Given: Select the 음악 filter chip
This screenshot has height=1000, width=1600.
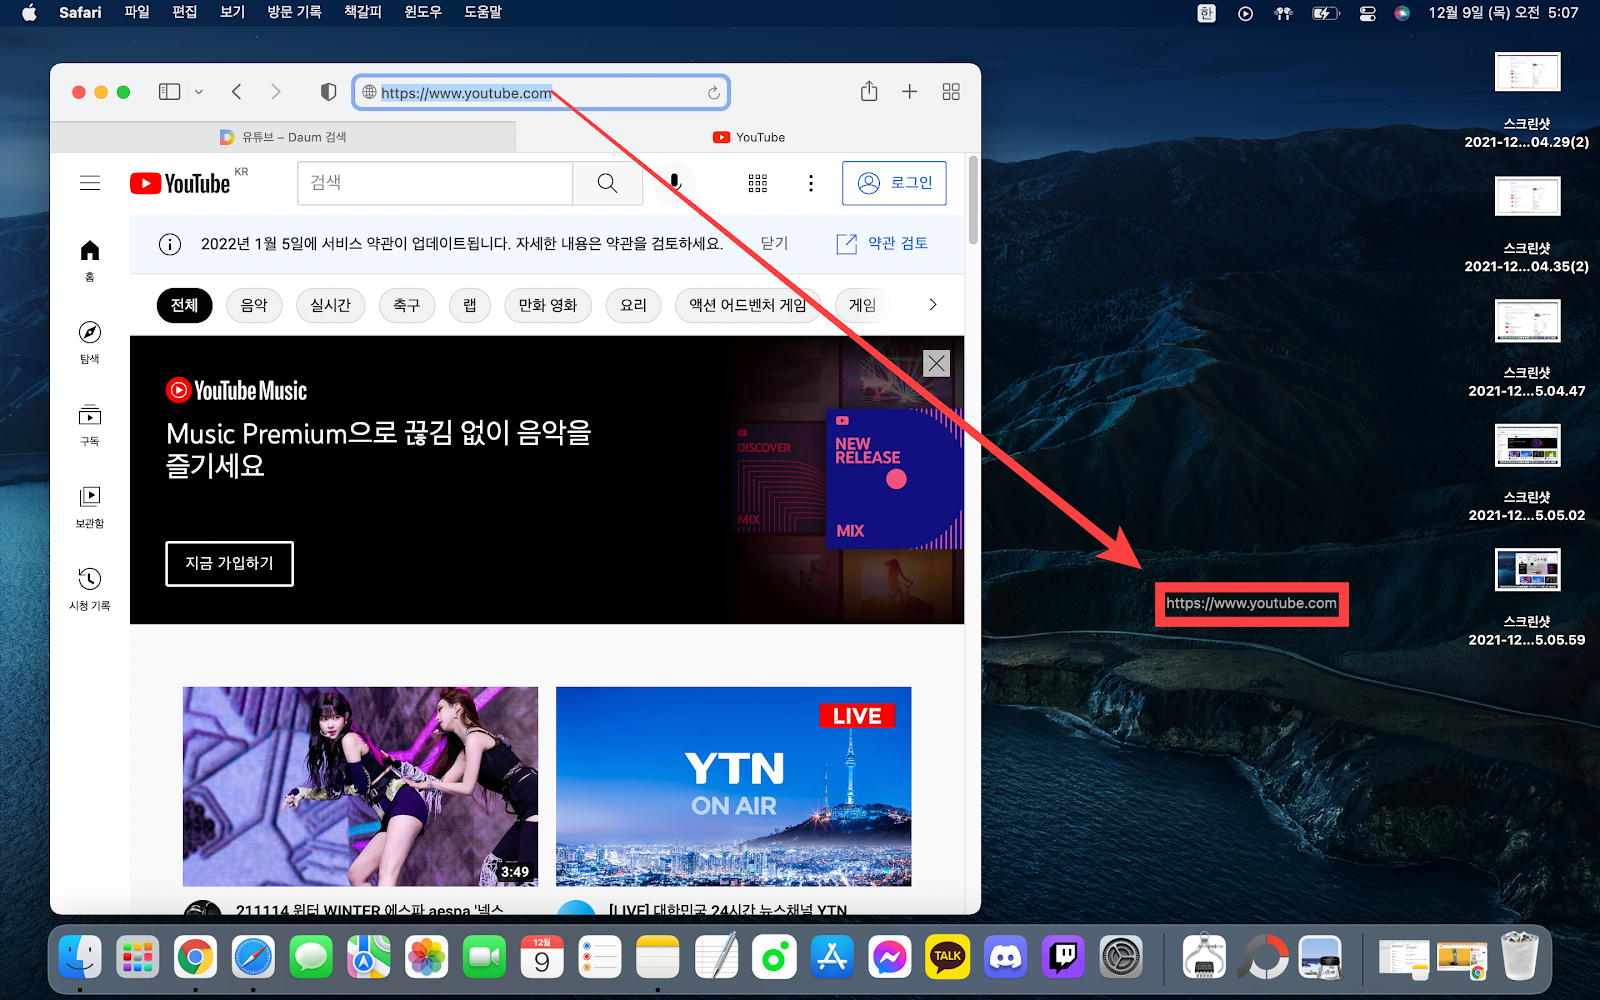Looking at the screenshot, I should coord(254,305).
